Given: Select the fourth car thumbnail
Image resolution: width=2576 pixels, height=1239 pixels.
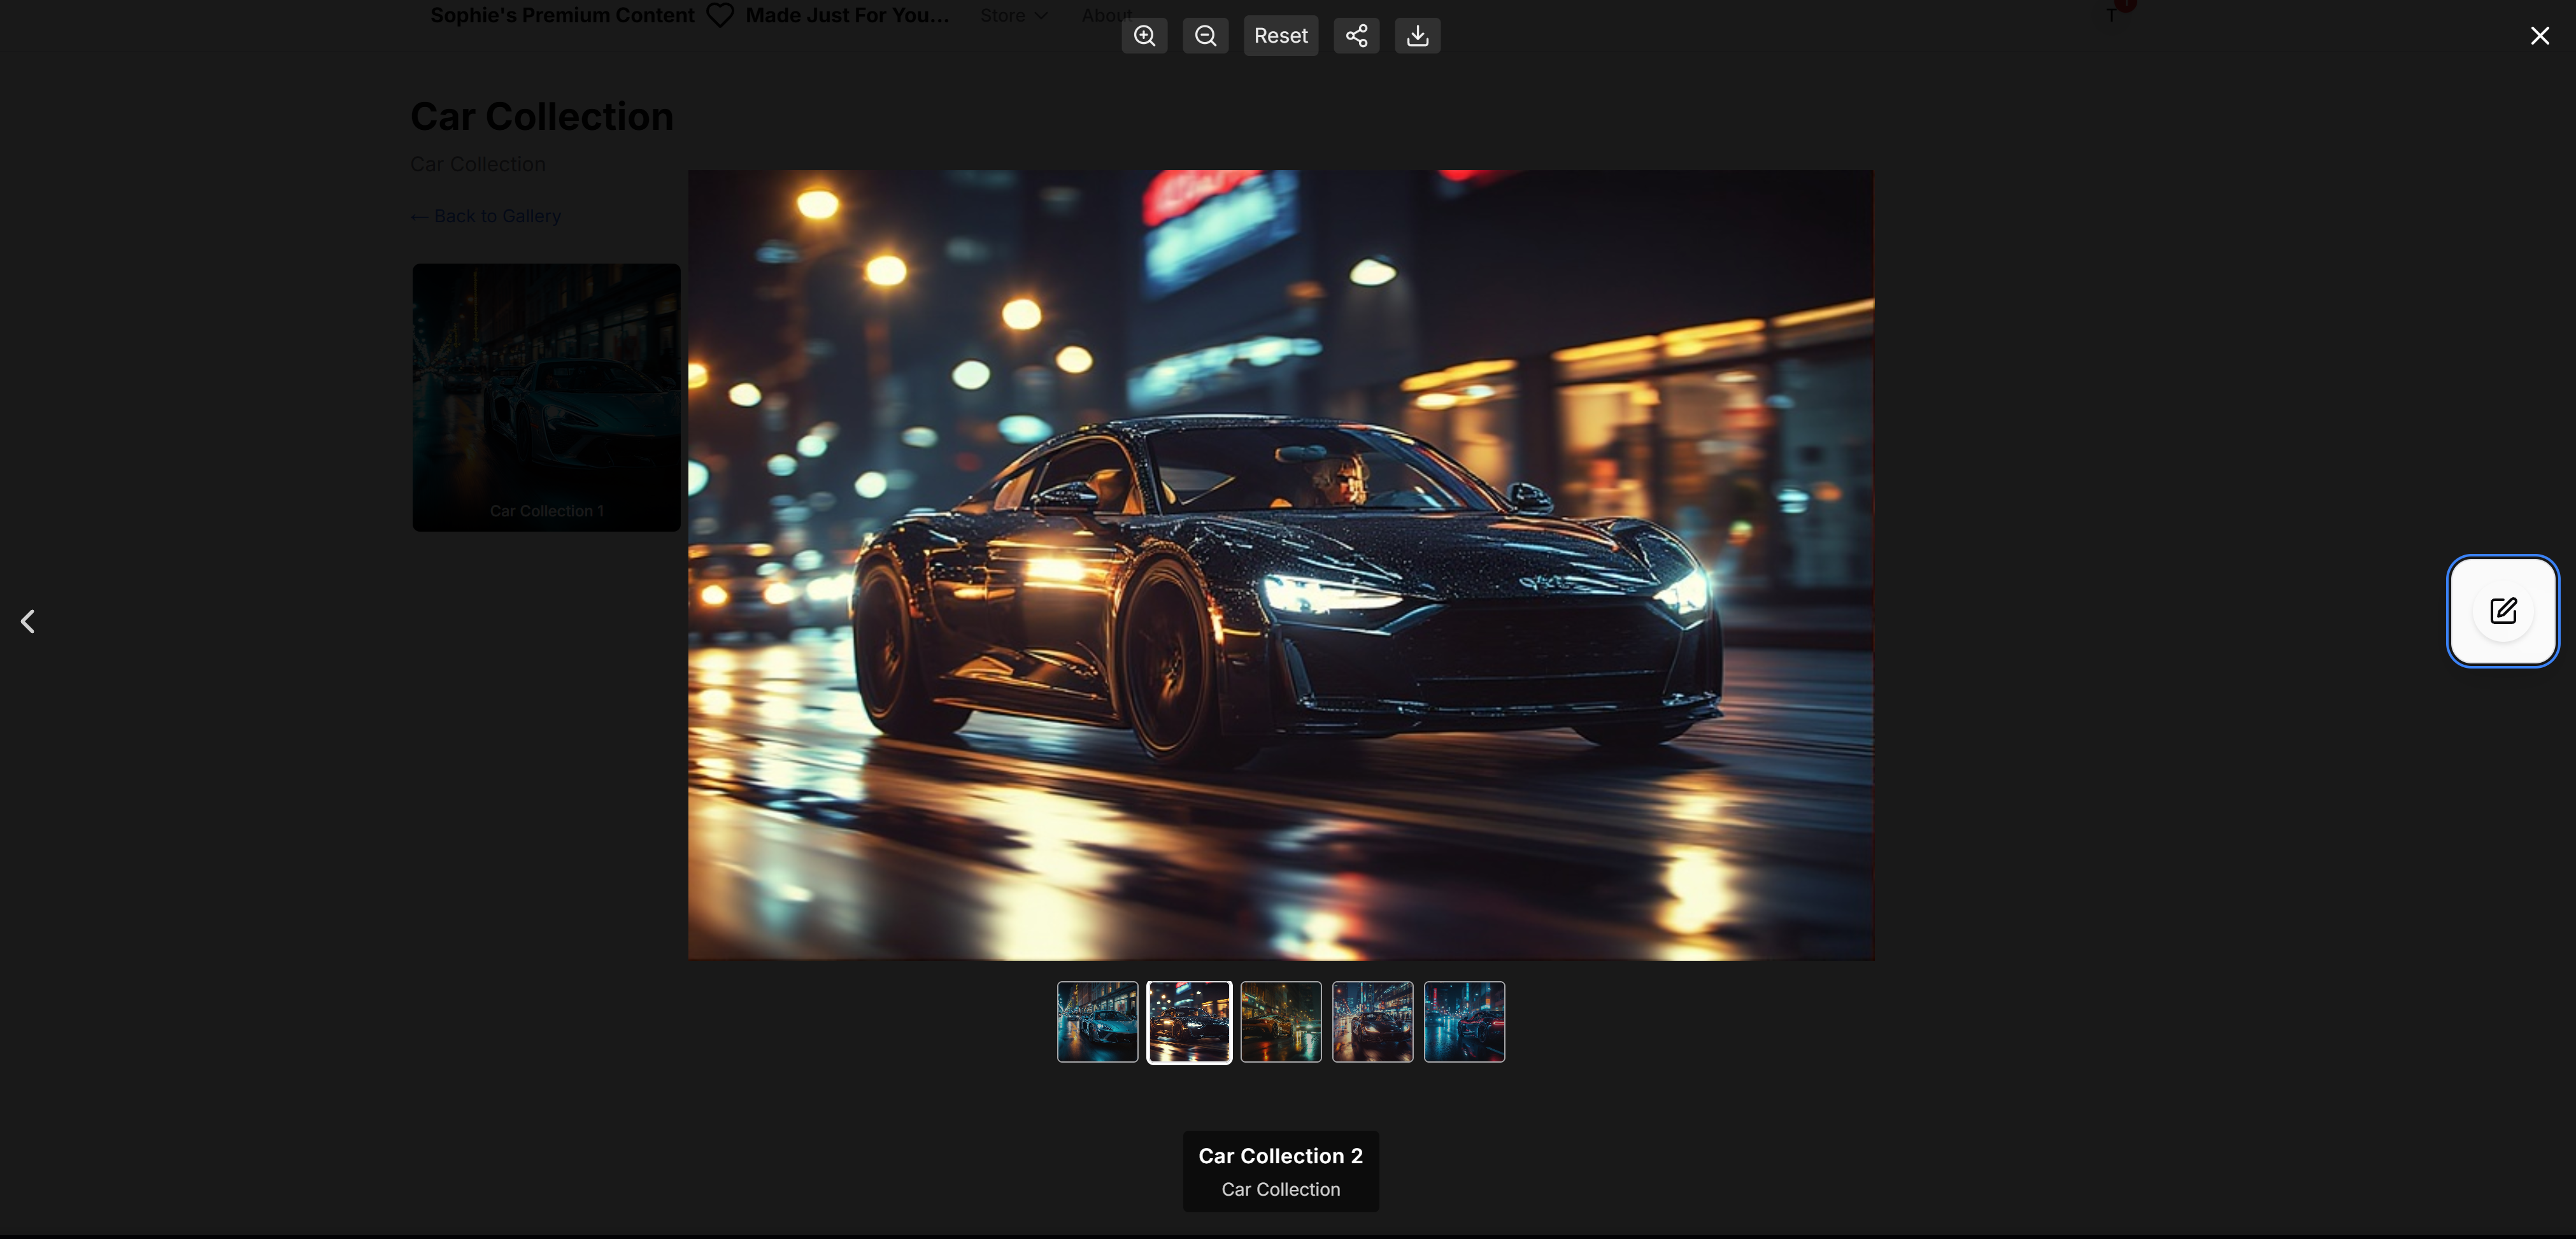Looking at the screenshot, I should point(1372,1021).
